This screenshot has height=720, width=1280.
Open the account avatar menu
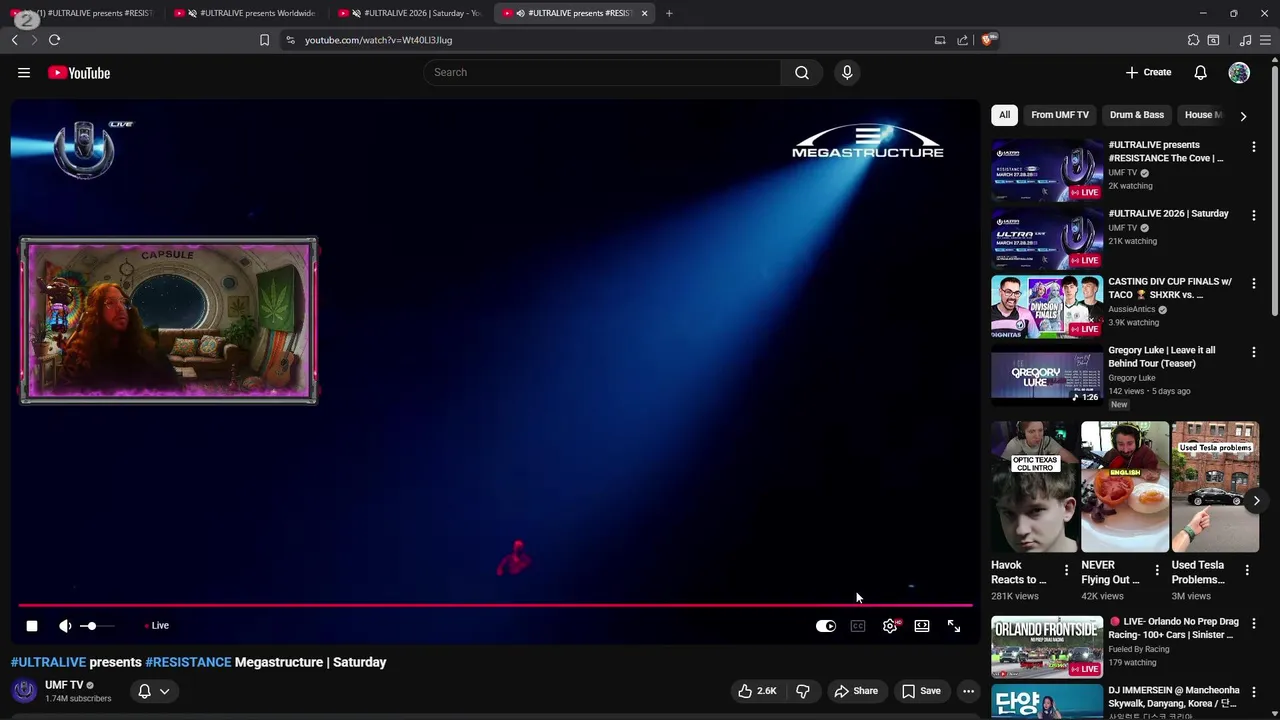coord(1239,72)
